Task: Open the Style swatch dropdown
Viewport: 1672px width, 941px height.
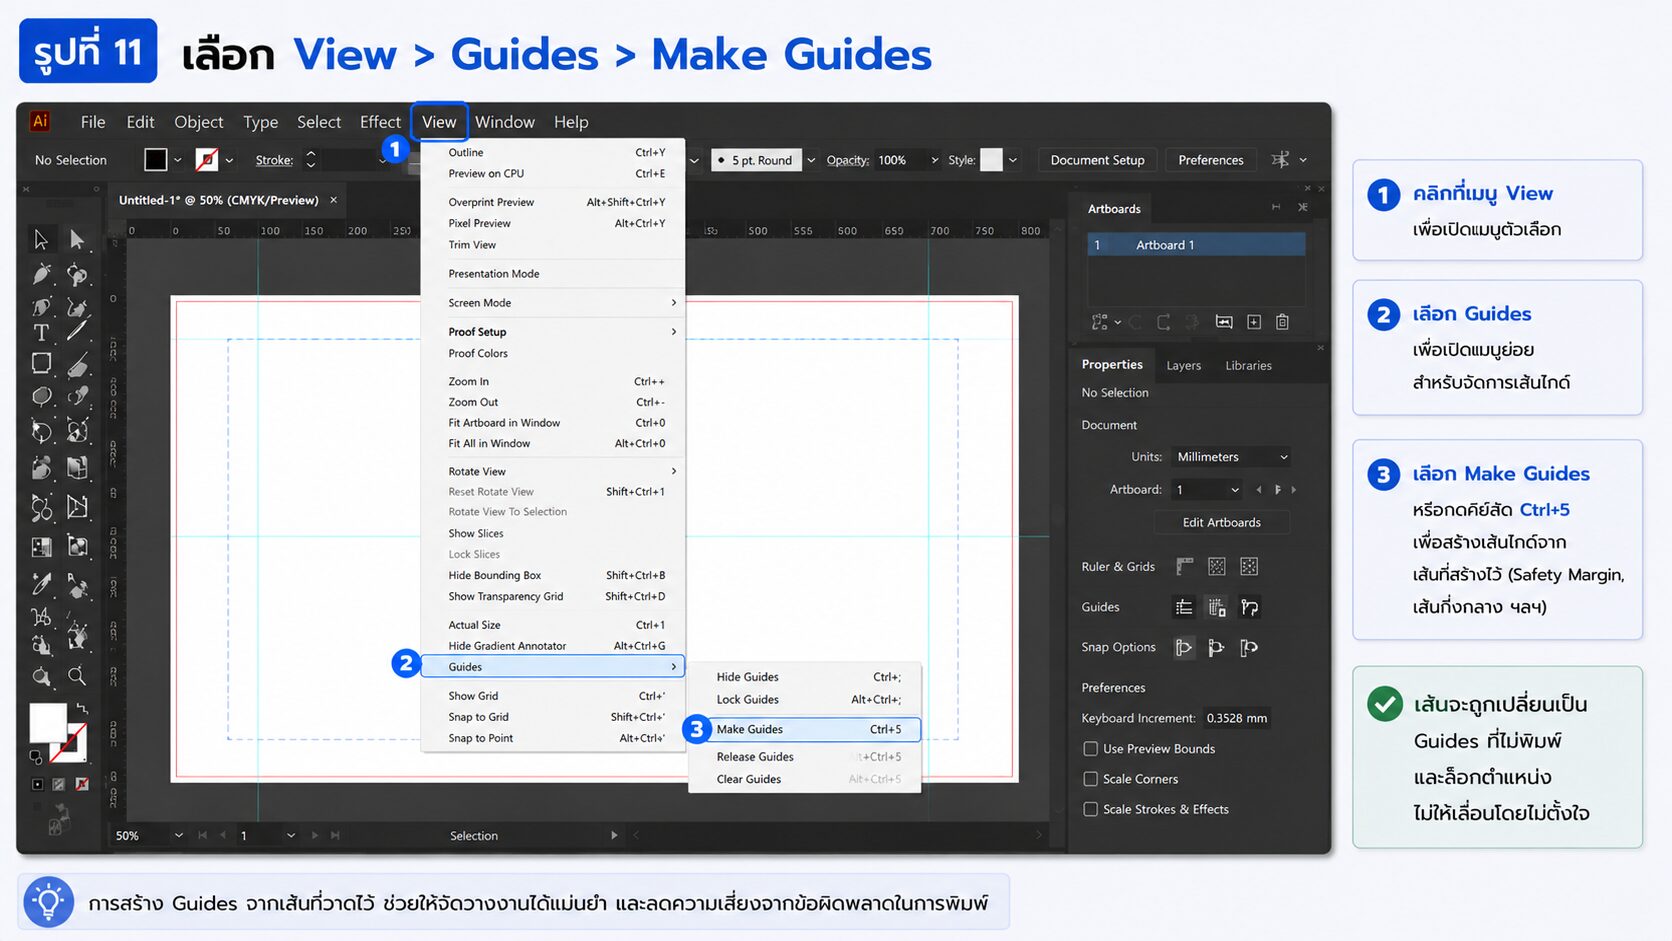Action: coord(1013,160)
